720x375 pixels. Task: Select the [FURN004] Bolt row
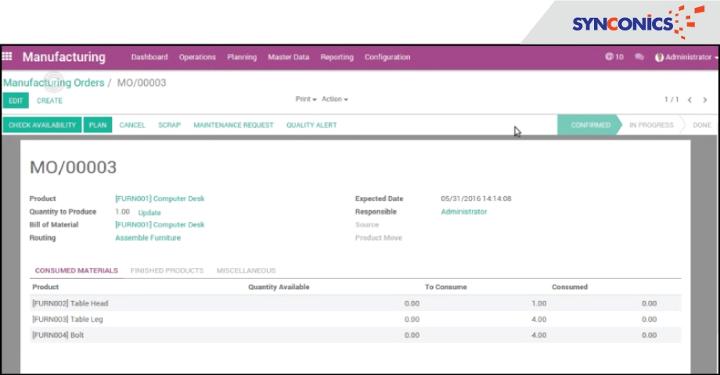pos(355,335)
